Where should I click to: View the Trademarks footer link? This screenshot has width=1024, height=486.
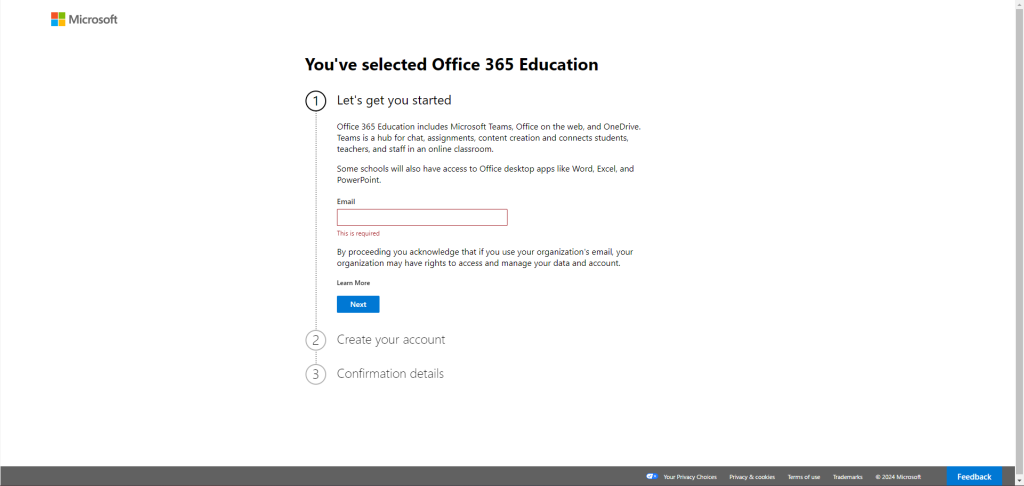point(847,477)
